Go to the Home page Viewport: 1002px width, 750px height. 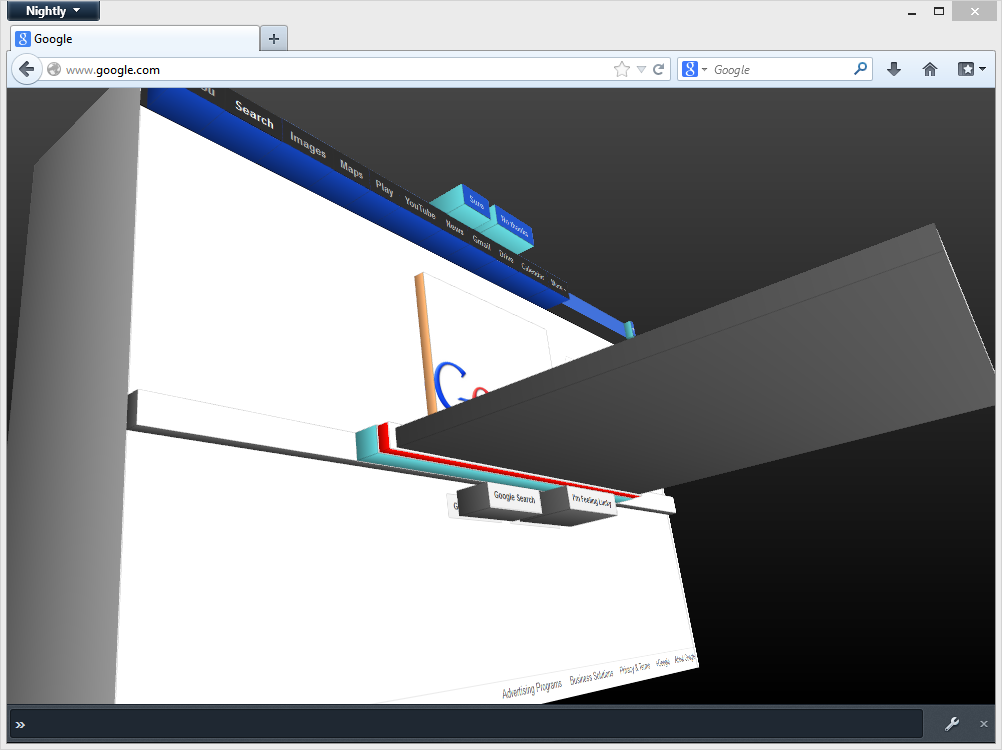[930, 69]
